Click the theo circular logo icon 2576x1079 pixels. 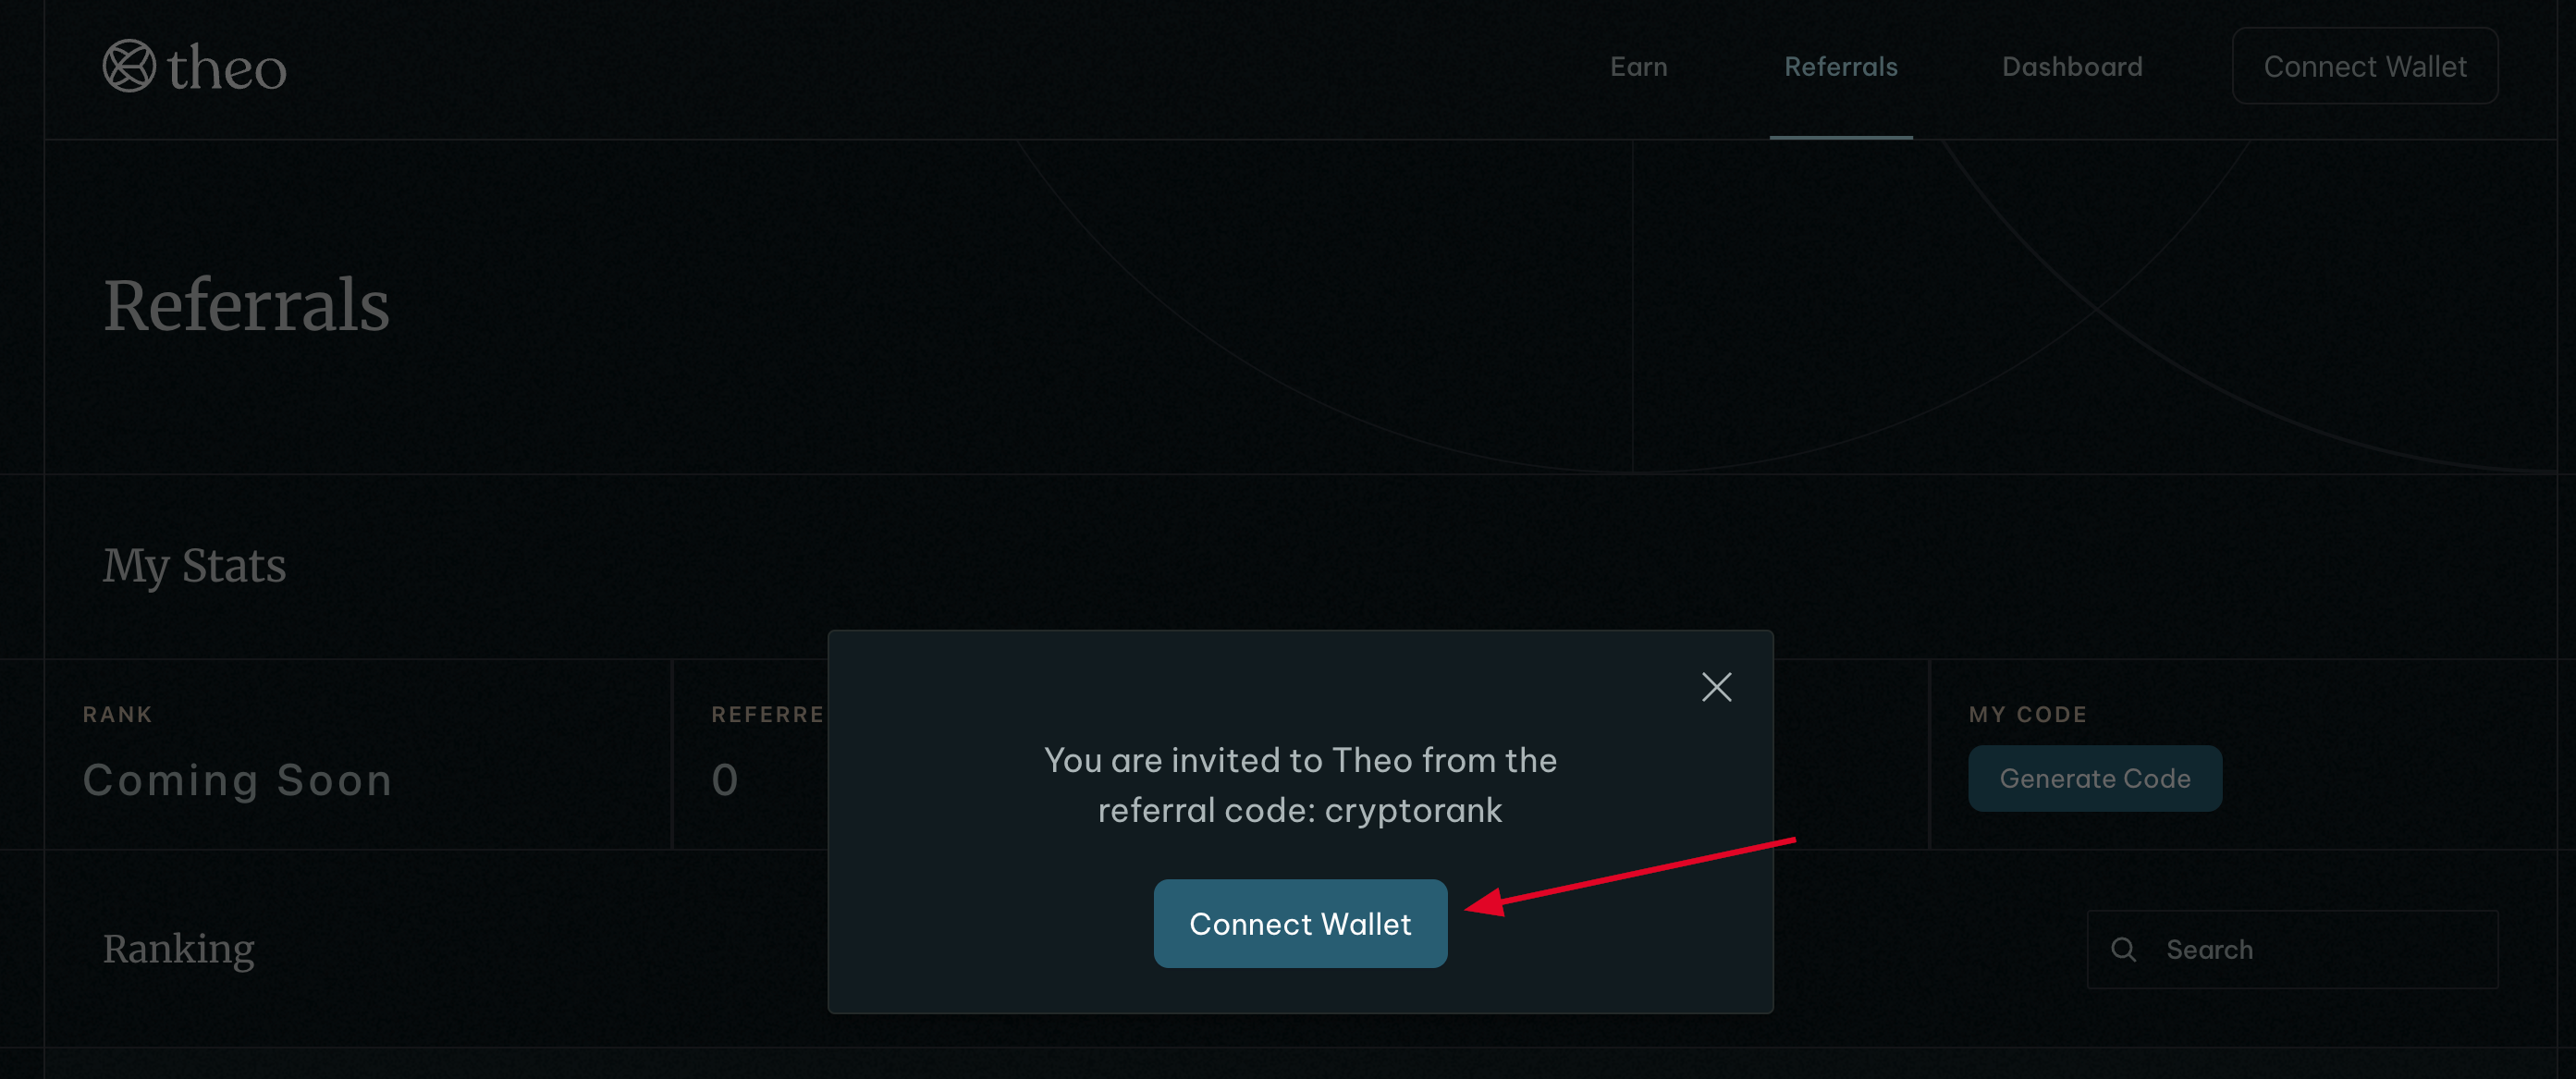(x=129, y=66)
